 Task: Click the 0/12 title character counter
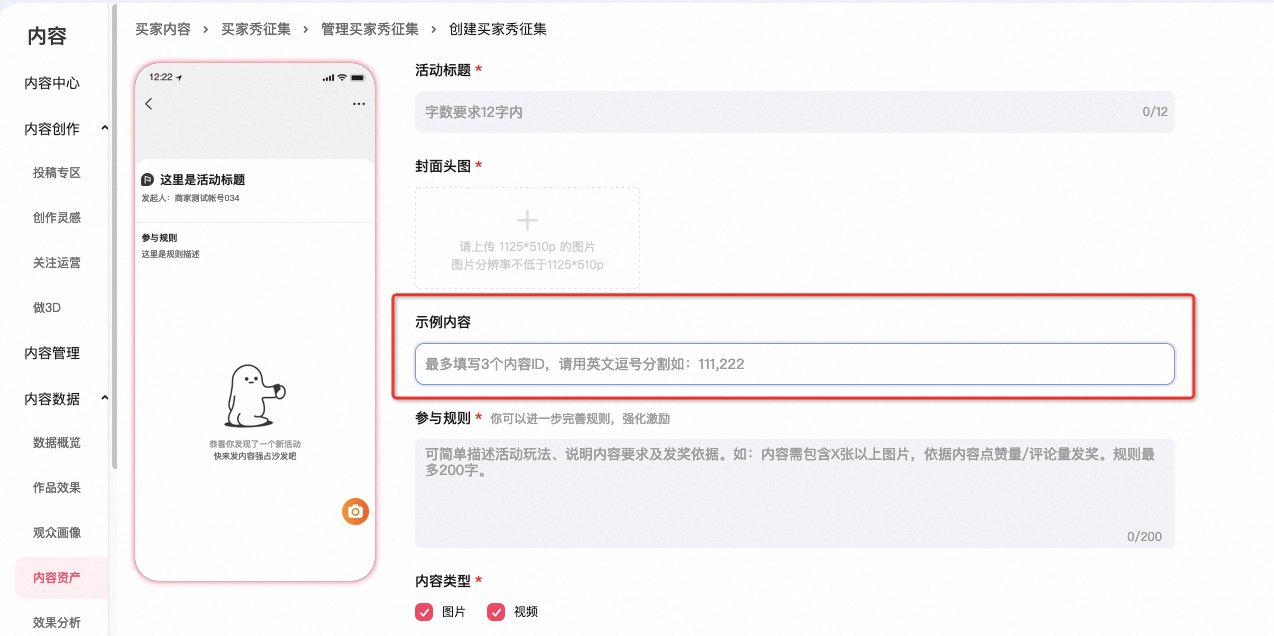[1155, 112]
